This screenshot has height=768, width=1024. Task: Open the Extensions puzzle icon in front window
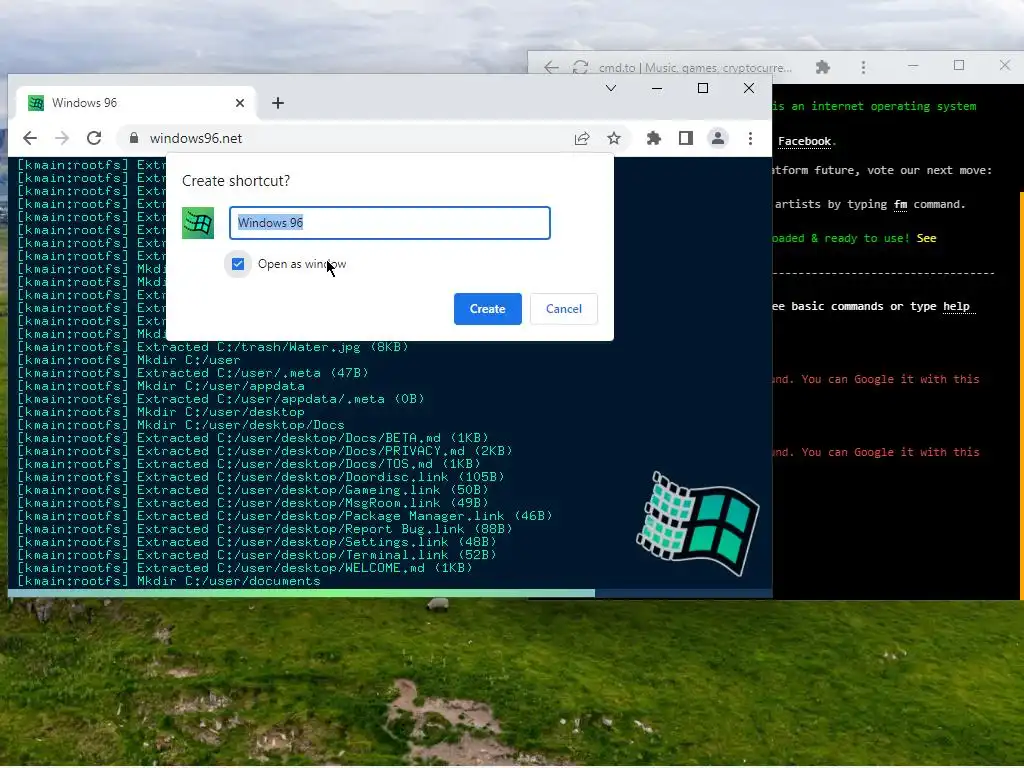[654, 138]
